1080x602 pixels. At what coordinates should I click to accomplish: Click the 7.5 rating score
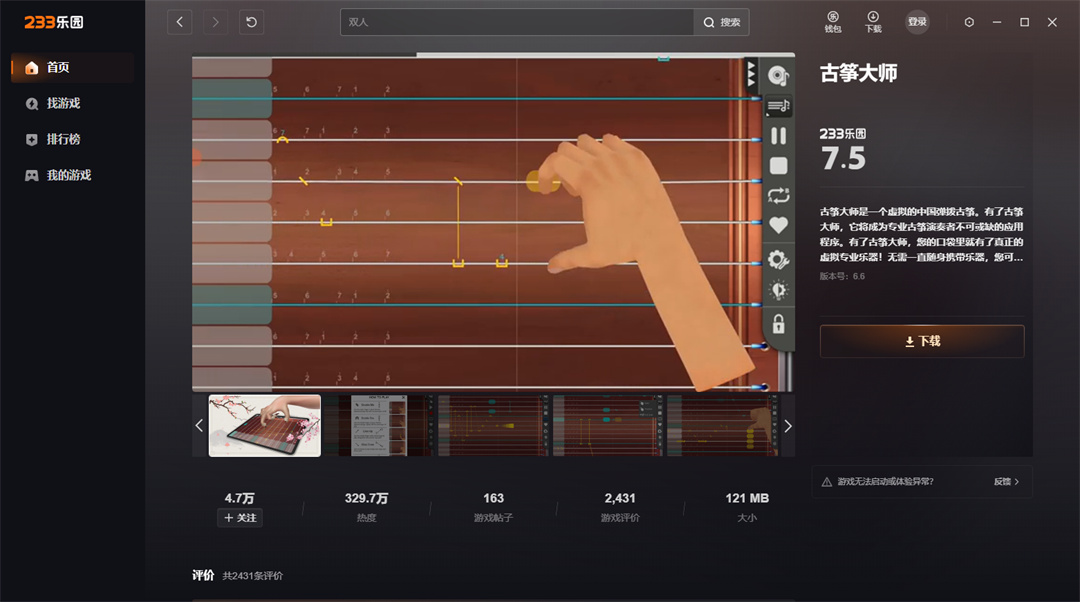pyautogui.click(x=843, y=158)
